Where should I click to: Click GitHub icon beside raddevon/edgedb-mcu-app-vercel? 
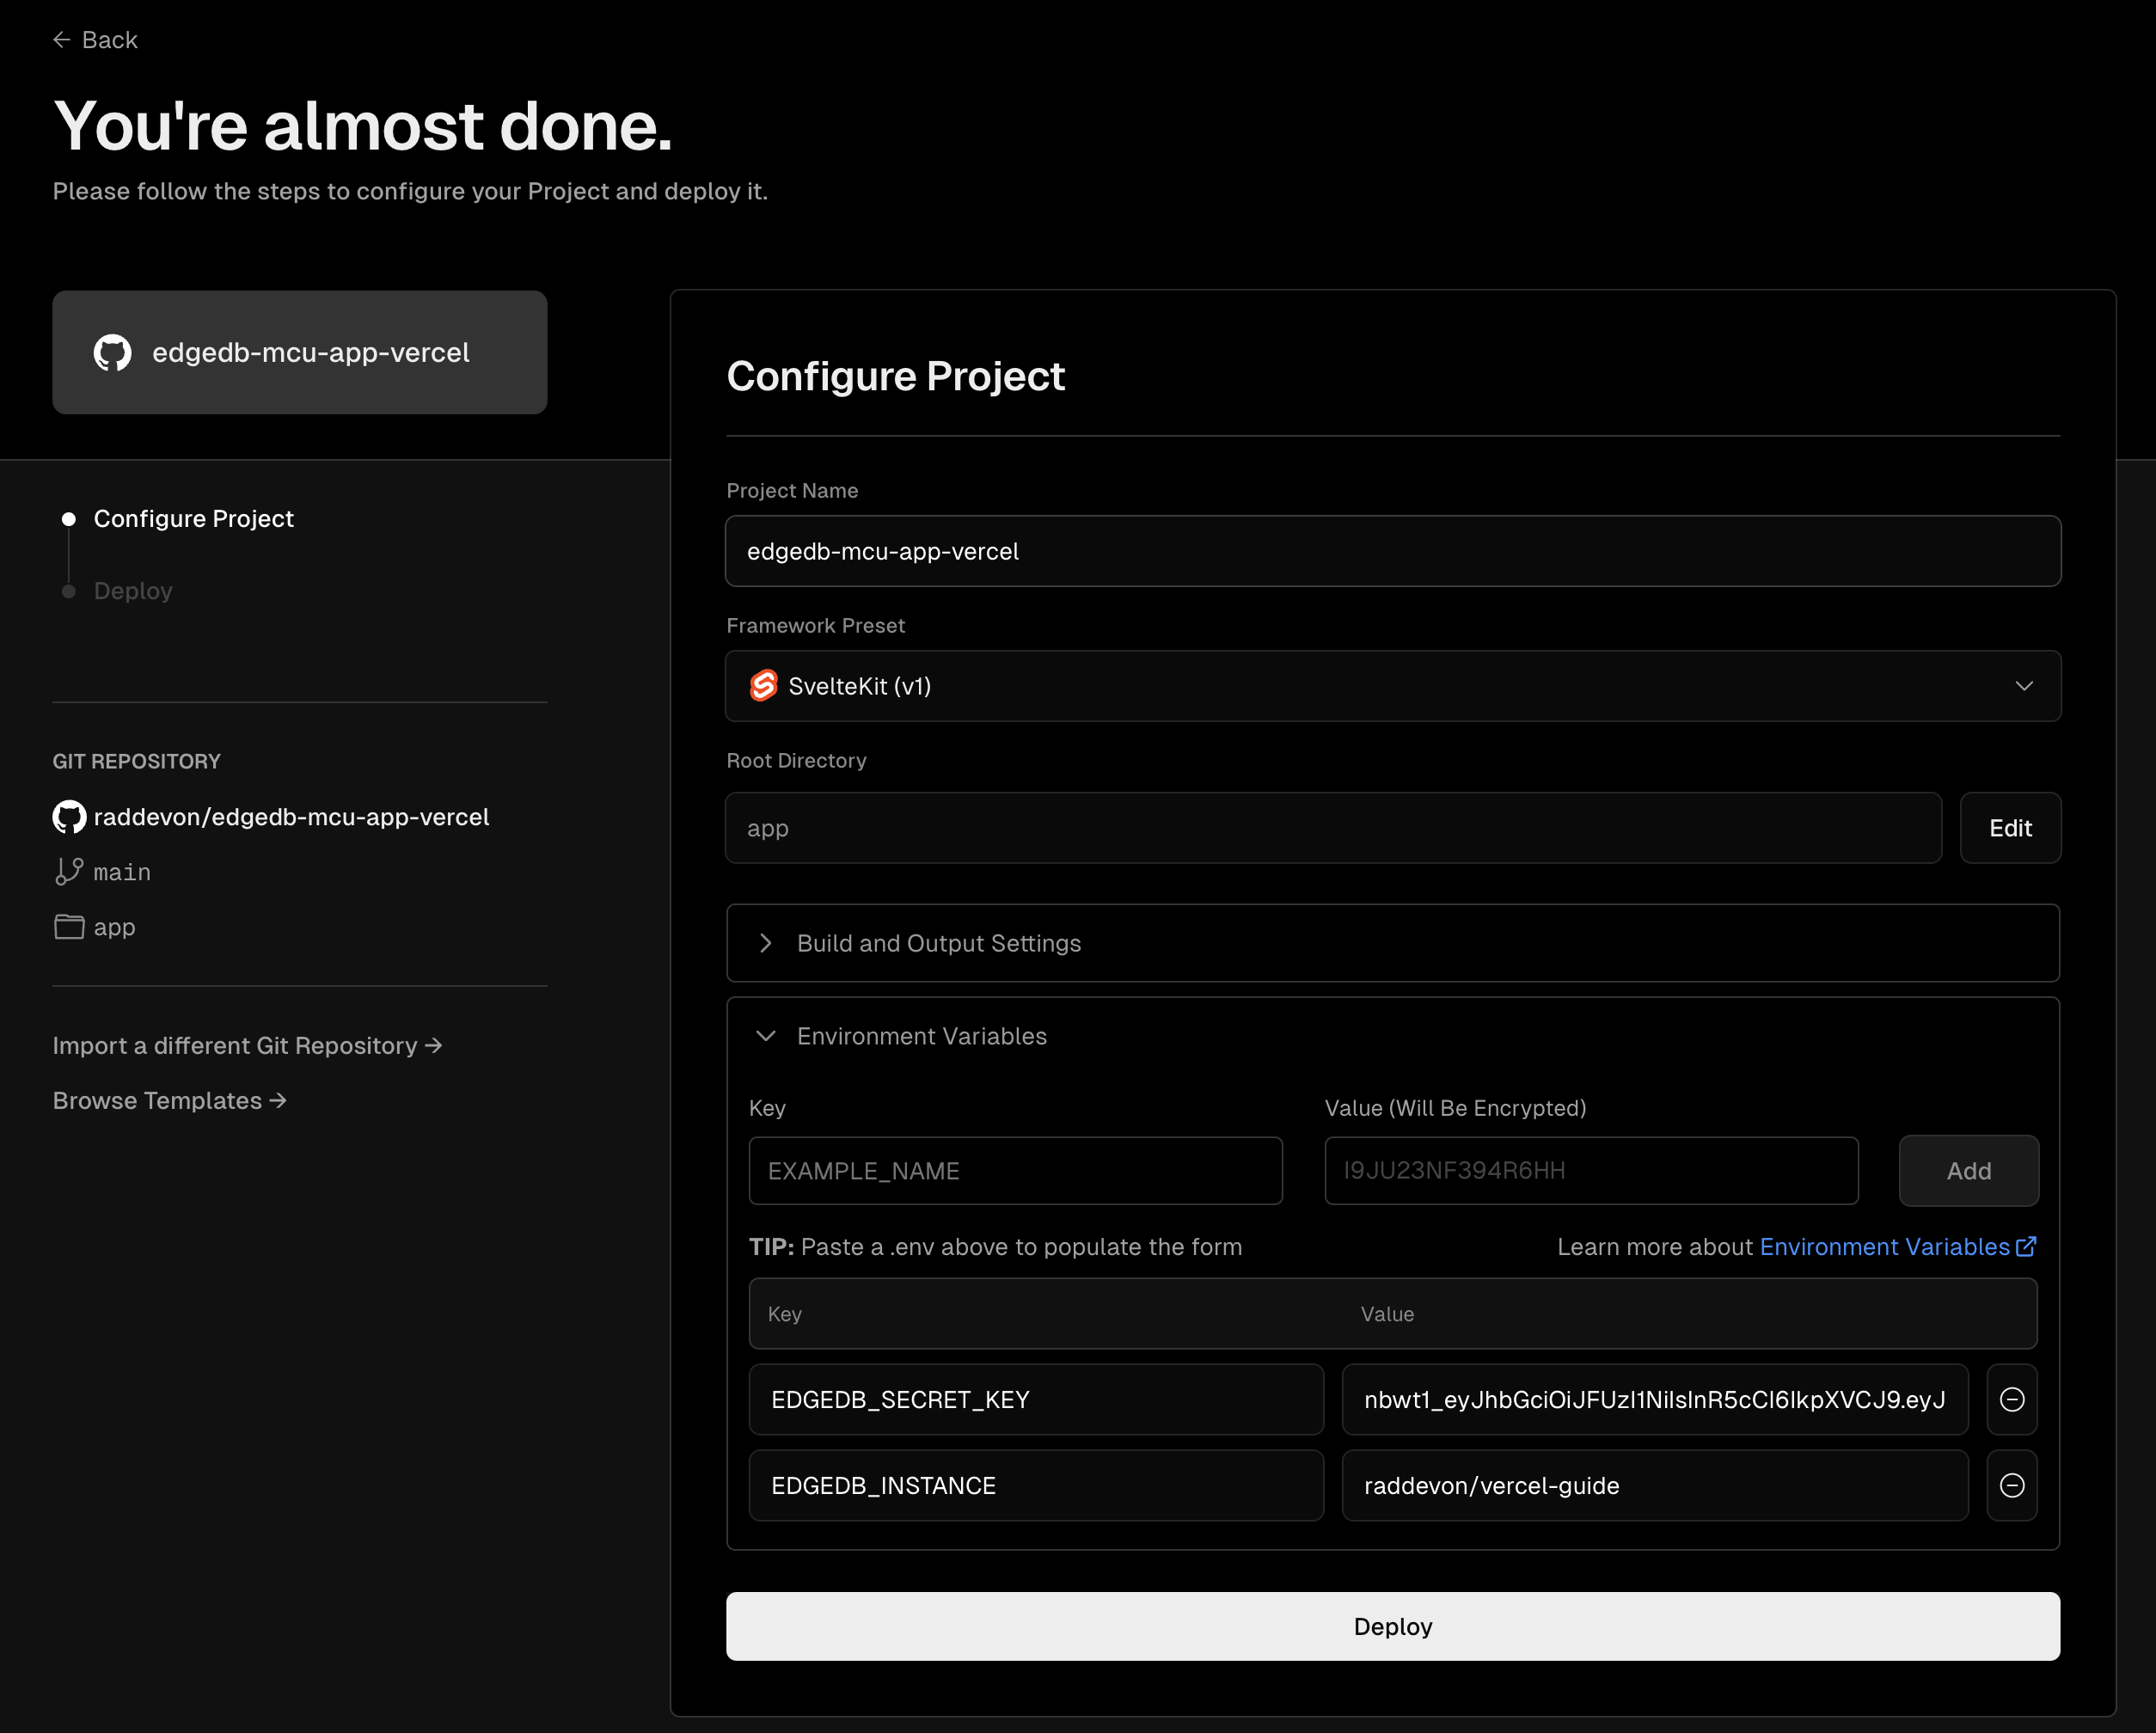tap(69, 817)
